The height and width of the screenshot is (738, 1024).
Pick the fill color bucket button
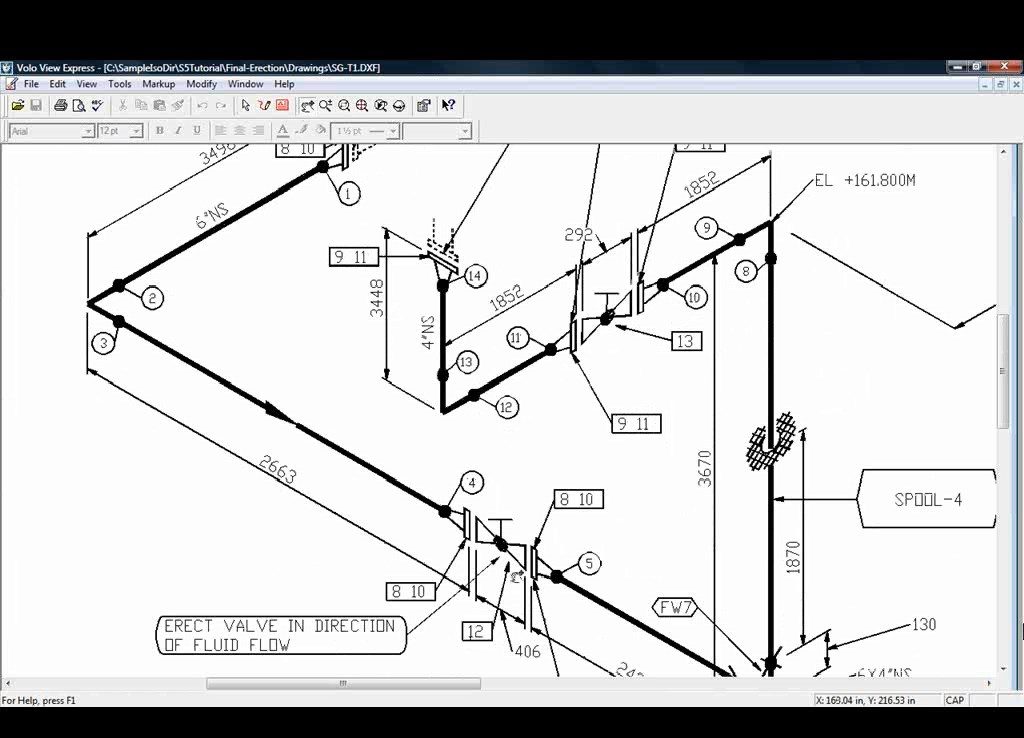[321, 131]
